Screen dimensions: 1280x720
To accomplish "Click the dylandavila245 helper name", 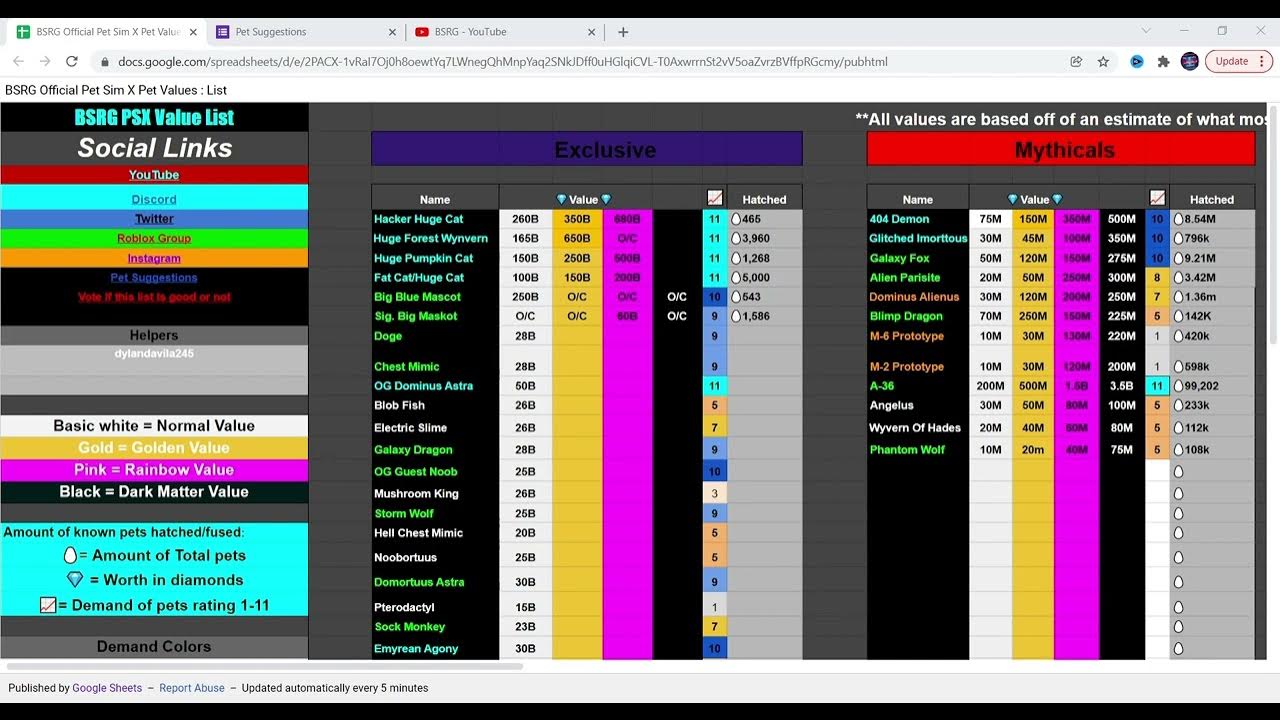I will click(x=154, y=353).
